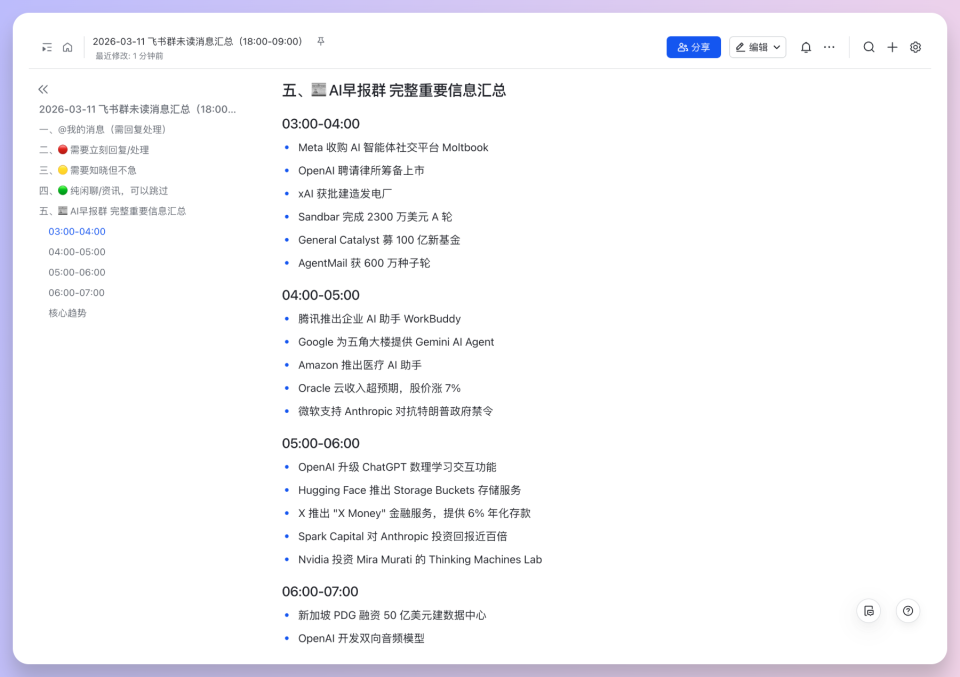The width and height of the screenshot is (960, 677).
Task: Click the search magnifier icon
Action: (x=869, y=47)
